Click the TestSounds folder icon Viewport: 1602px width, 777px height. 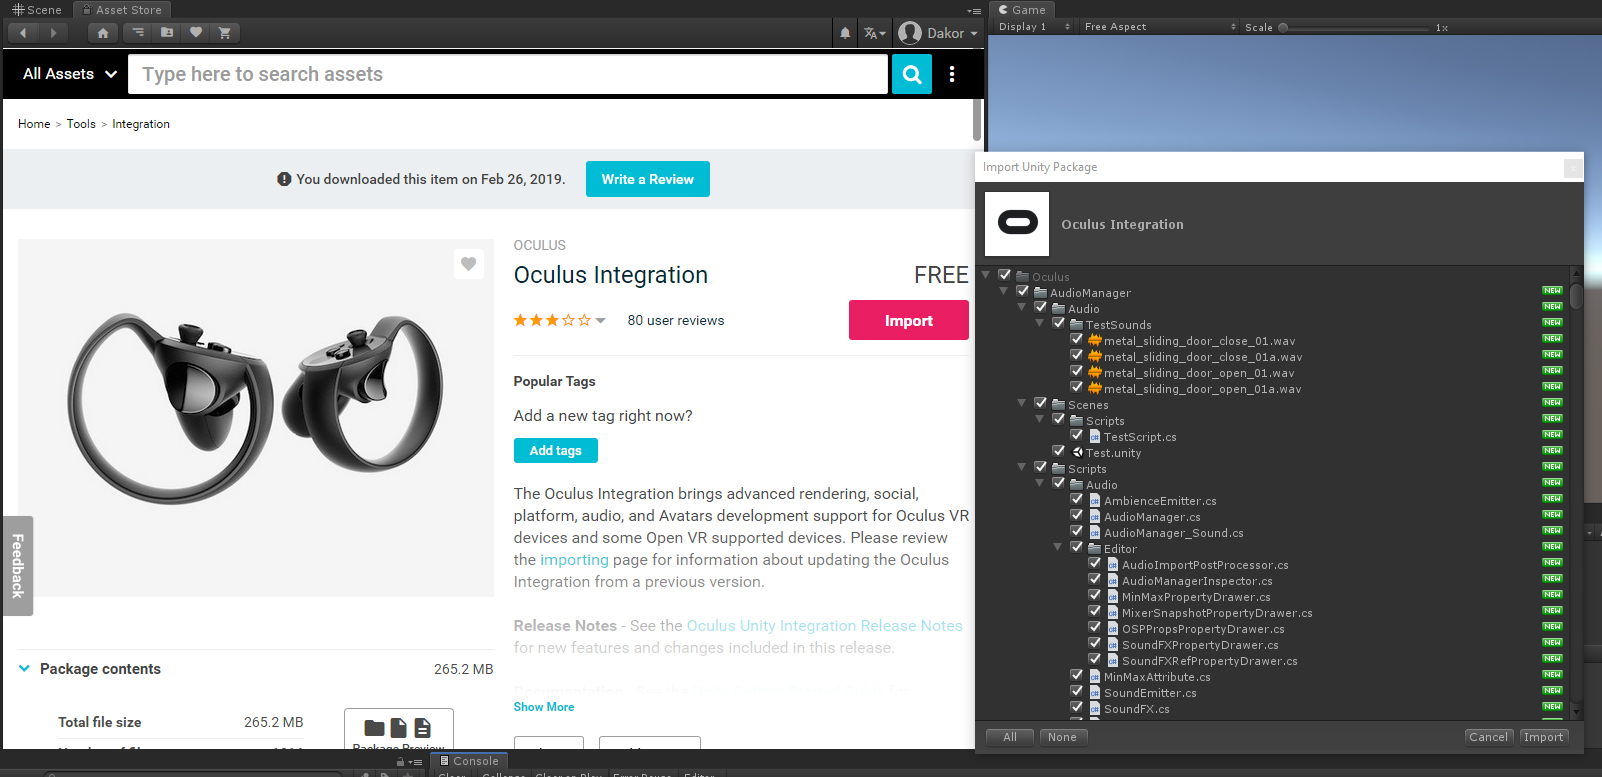point(1077,324)
